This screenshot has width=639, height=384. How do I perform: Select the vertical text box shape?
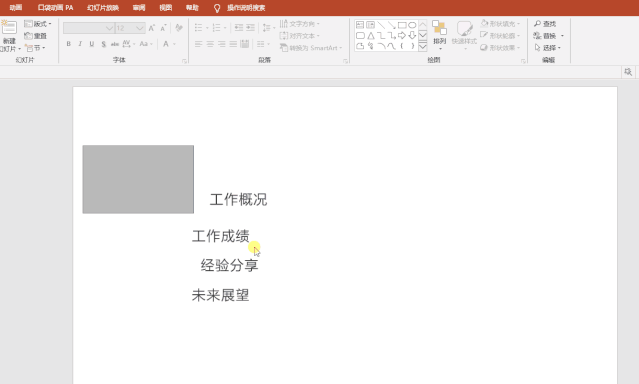click(x=370, y=25)
